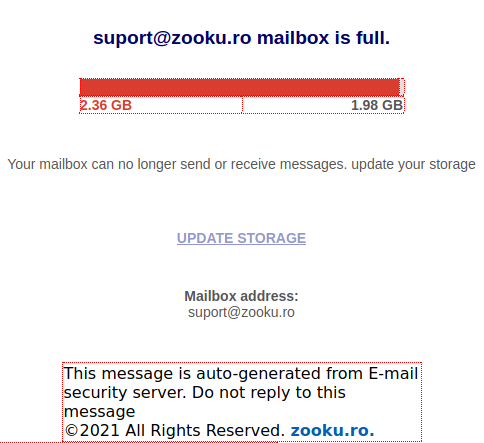Click the standalone "message" word in footer
Viewport: 484px width, 443px height.
(x=99, y=412)
